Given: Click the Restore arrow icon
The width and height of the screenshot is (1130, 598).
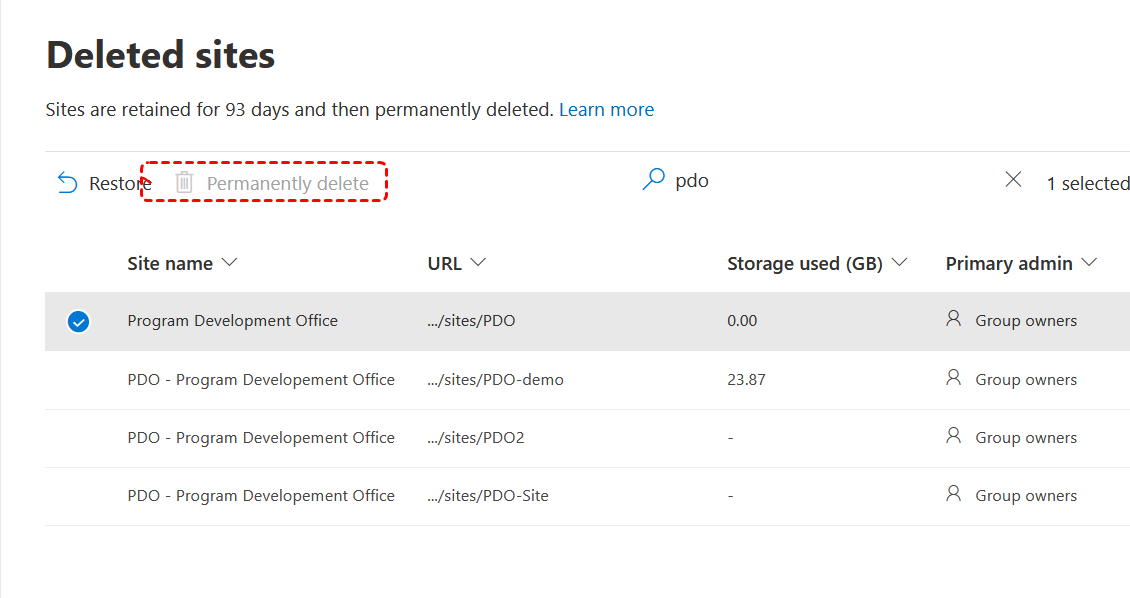Looking at the screenshot, I should (67, 183).
